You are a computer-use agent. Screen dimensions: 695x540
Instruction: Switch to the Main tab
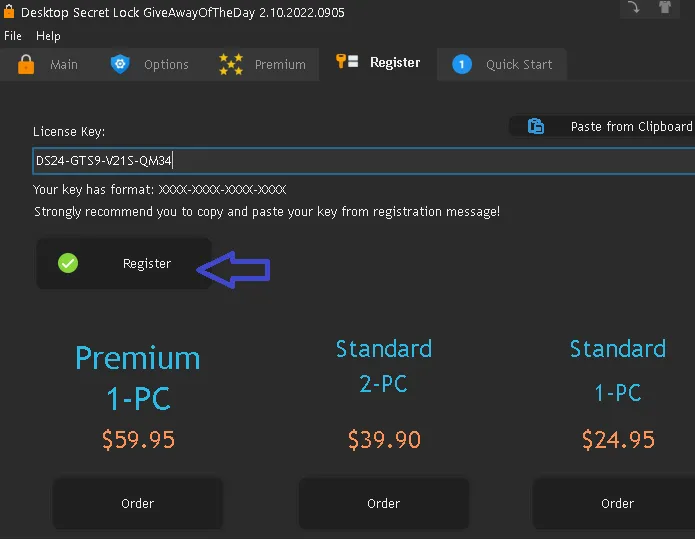[63, 64]
